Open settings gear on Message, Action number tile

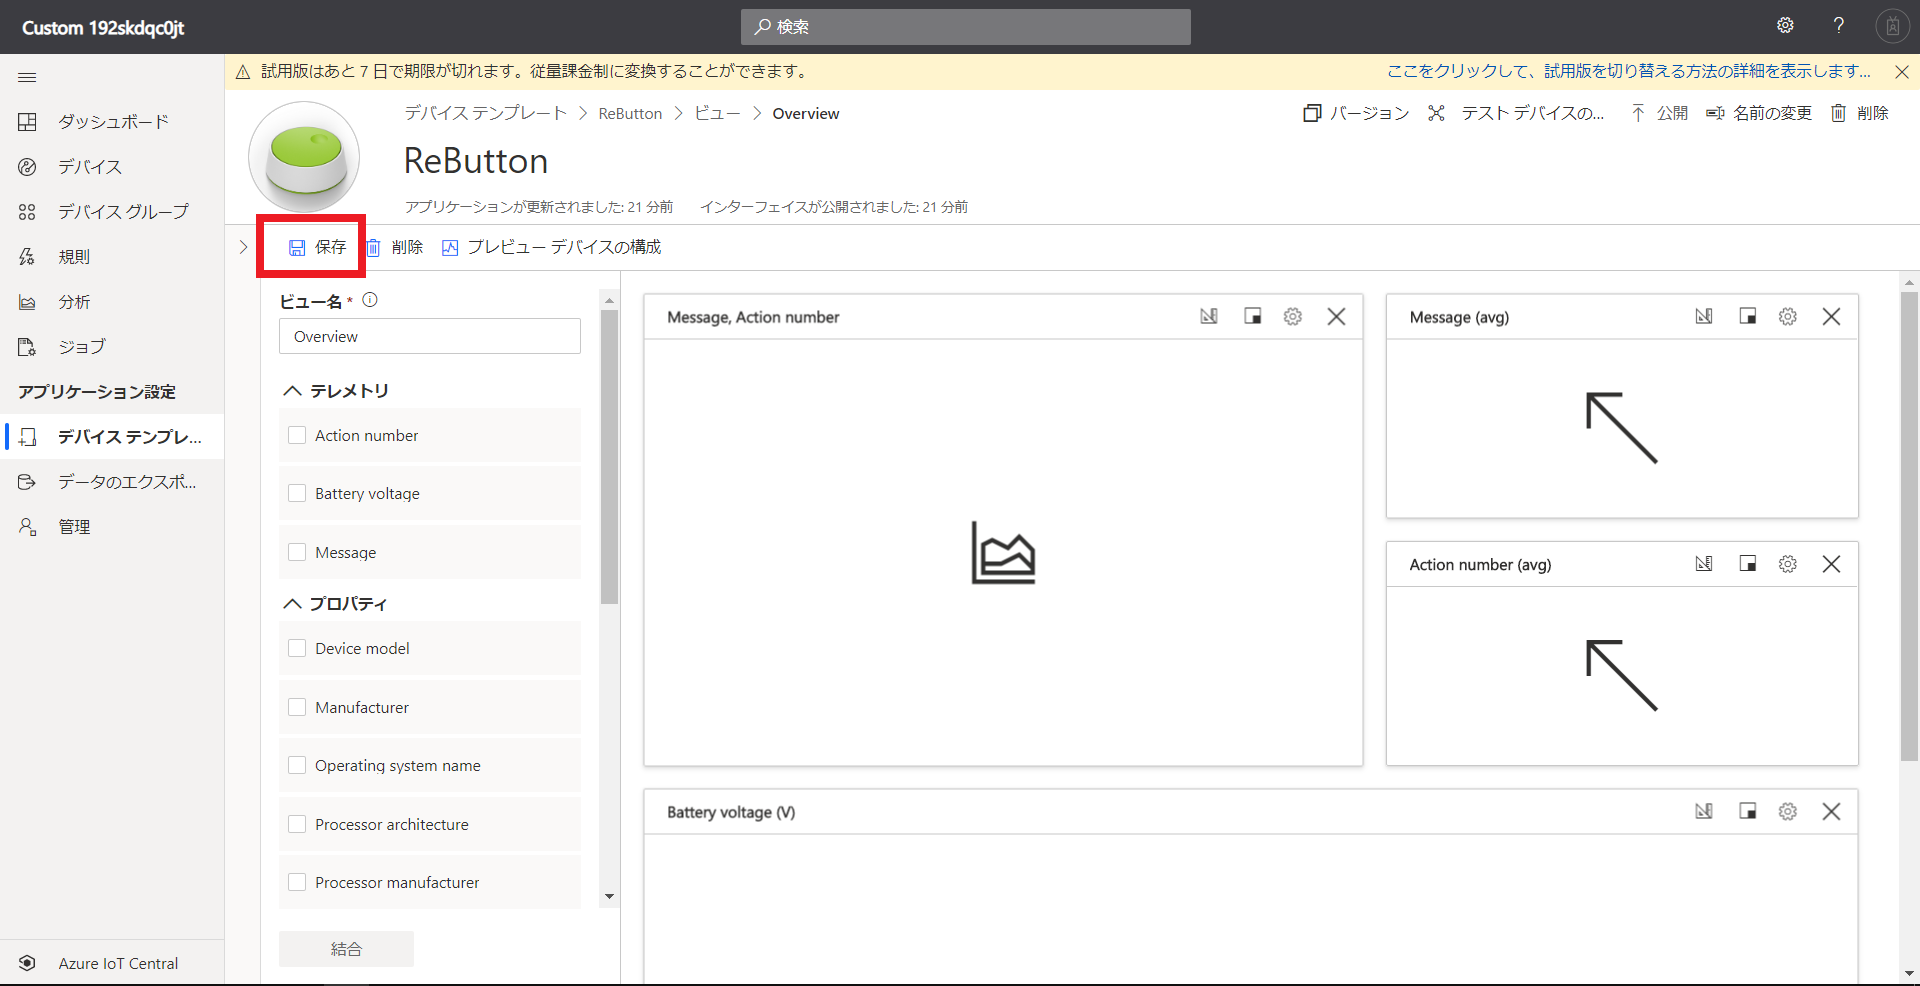(x=1293, y=317)
